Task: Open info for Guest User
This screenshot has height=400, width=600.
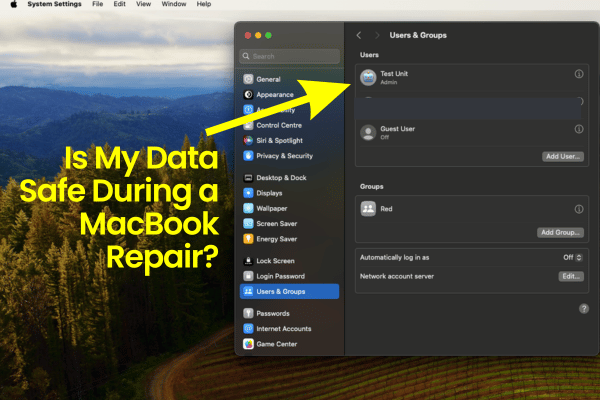Action: 579,129
